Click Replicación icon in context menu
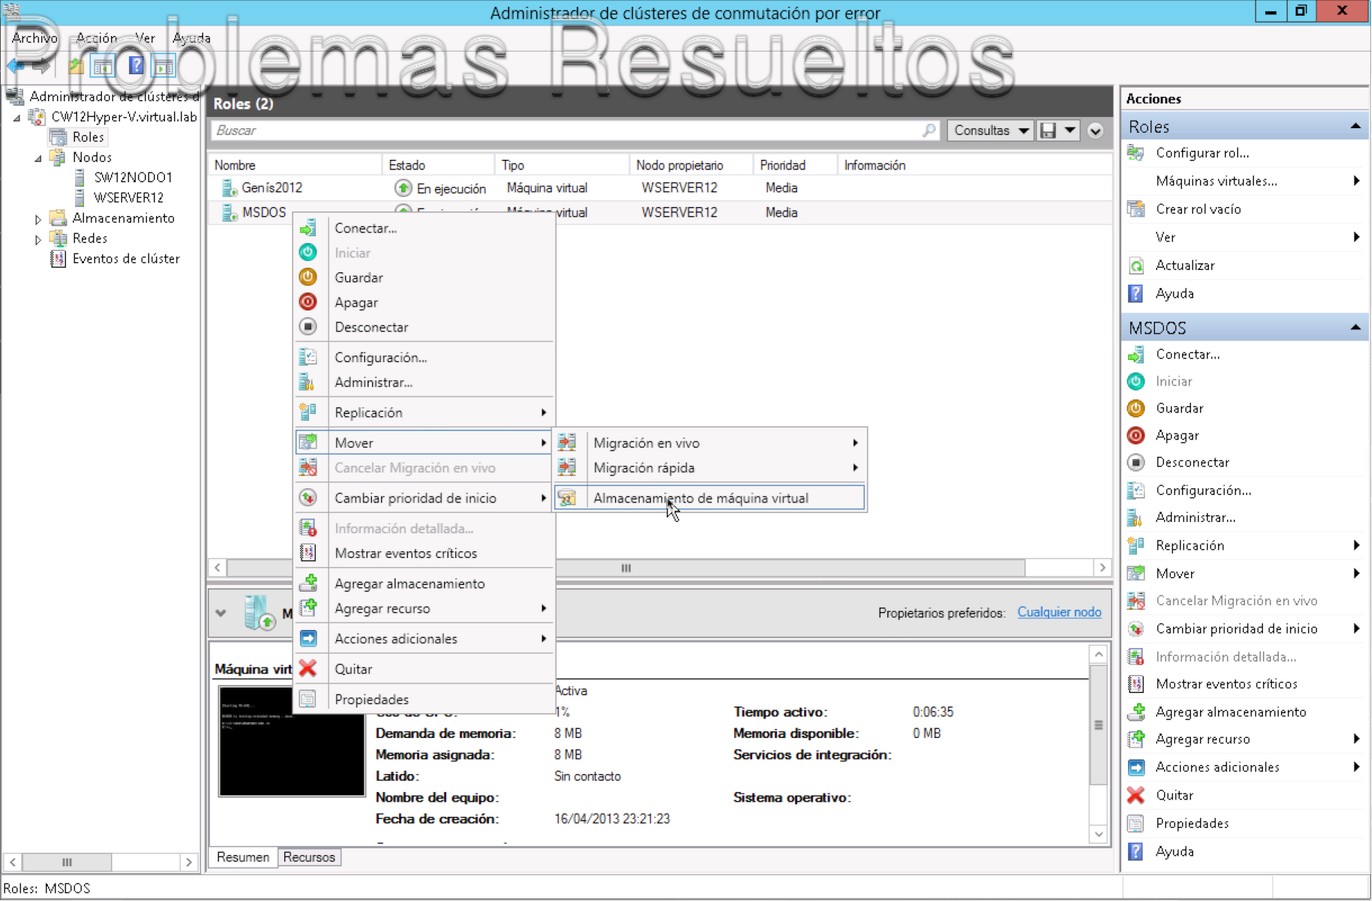 pos(308,412)
